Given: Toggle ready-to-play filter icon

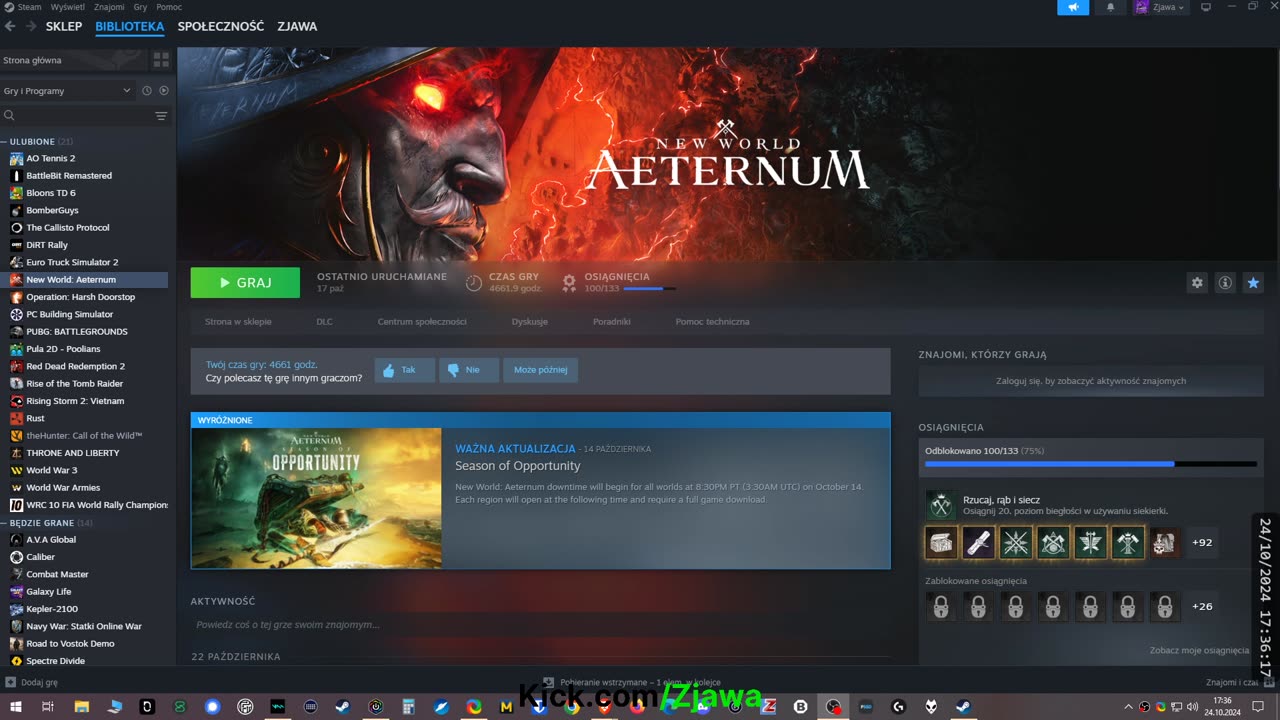Looking at the screenshot, I should pyautogui.click(x=164, y=91).
